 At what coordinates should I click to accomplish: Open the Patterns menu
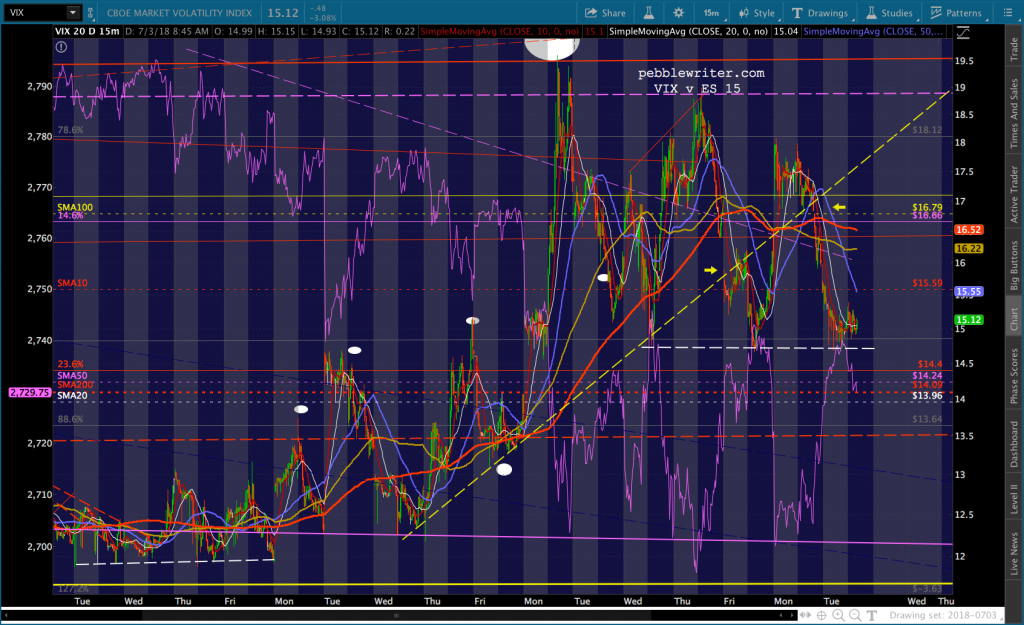point(955,13)
